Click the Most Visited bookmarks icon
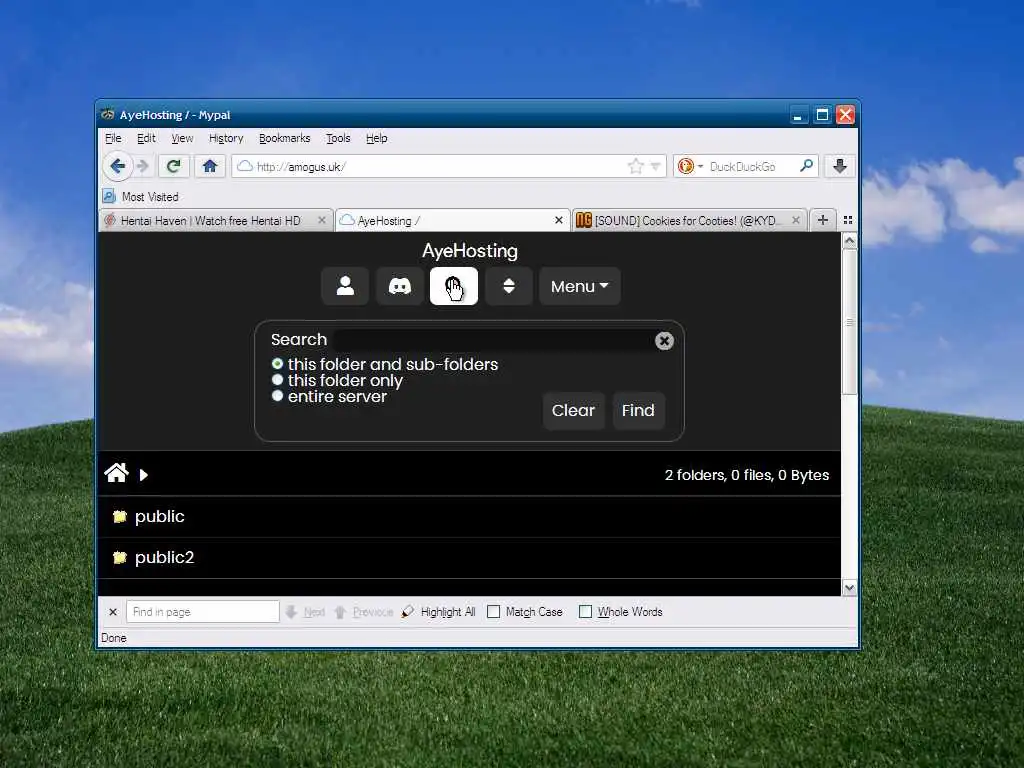Viewport: 1024px width, 768px height. pyautogui.click(x=110, y=196)
